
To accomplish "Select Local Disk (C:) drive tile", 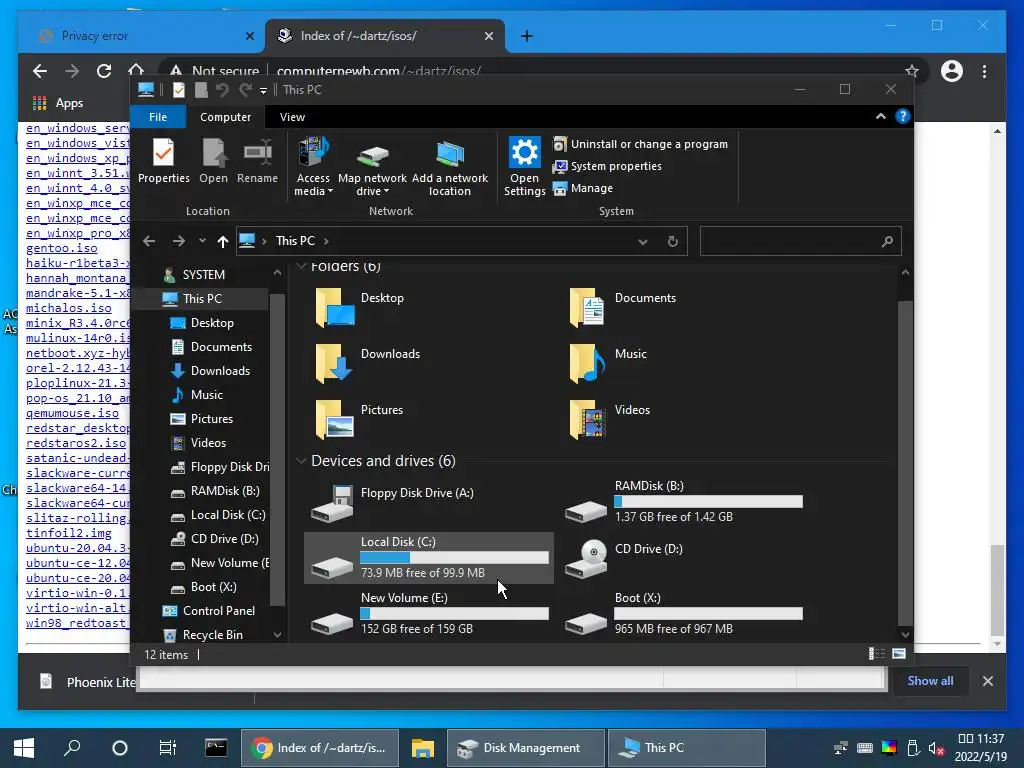I will [428, 558].
